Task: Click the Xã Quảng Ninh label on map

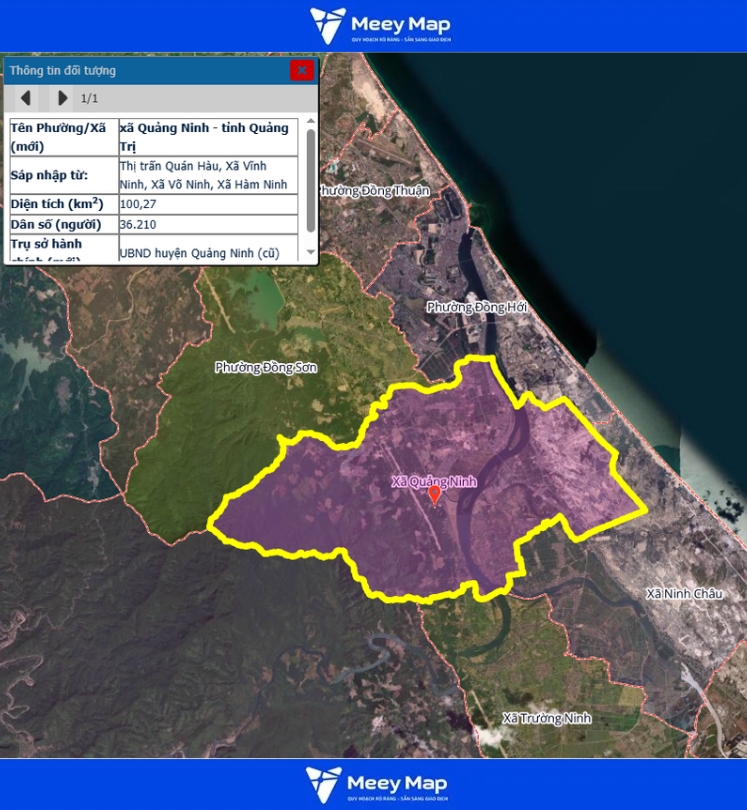Action: coord(434,481)
